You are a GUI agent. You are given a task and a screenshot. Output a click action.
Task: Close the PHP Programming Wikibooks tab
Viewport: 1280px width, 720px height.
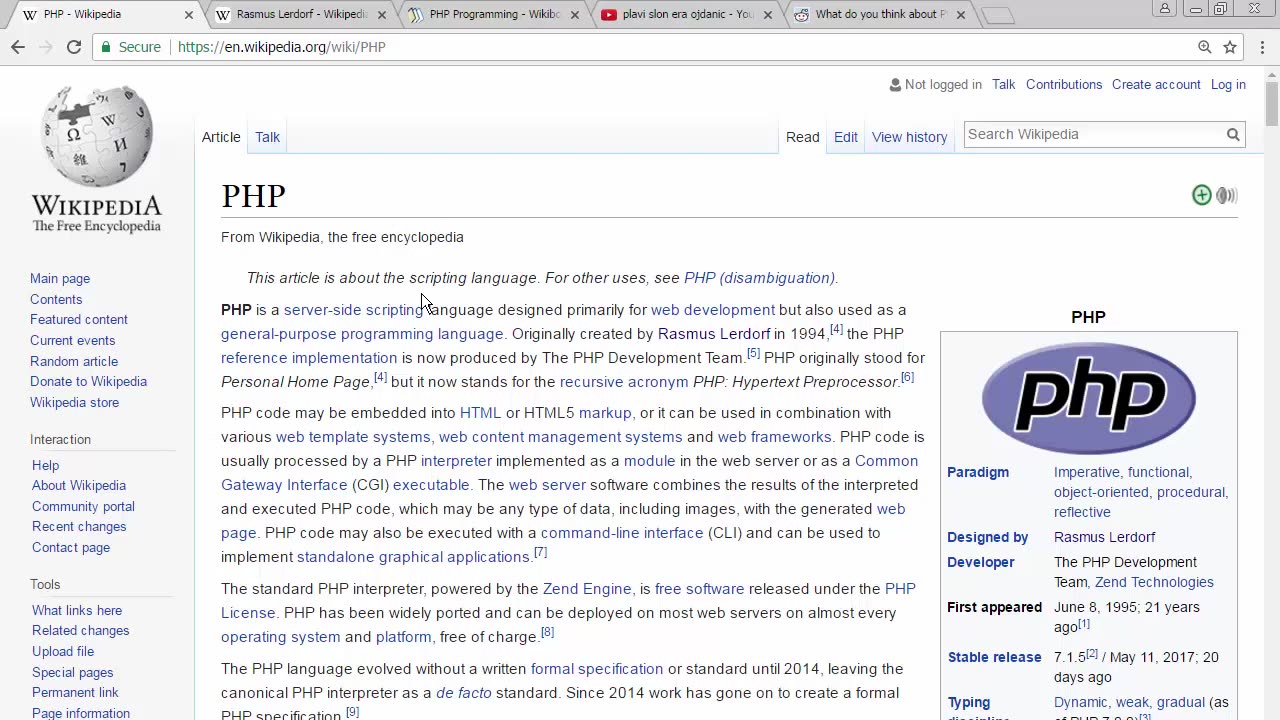574,15
